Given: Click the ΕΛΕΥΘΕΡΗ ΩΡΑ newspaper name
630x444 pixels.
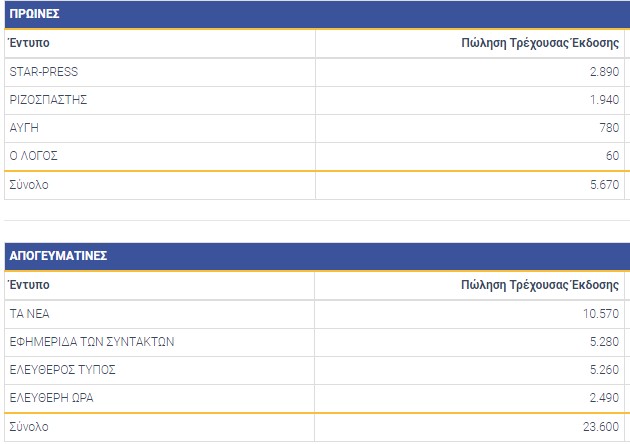Looking at the screenshot, I should [52, 398].
